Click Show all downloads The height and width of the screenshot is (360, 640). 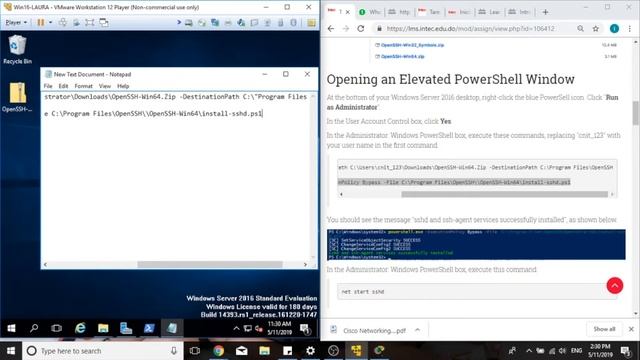604,329
